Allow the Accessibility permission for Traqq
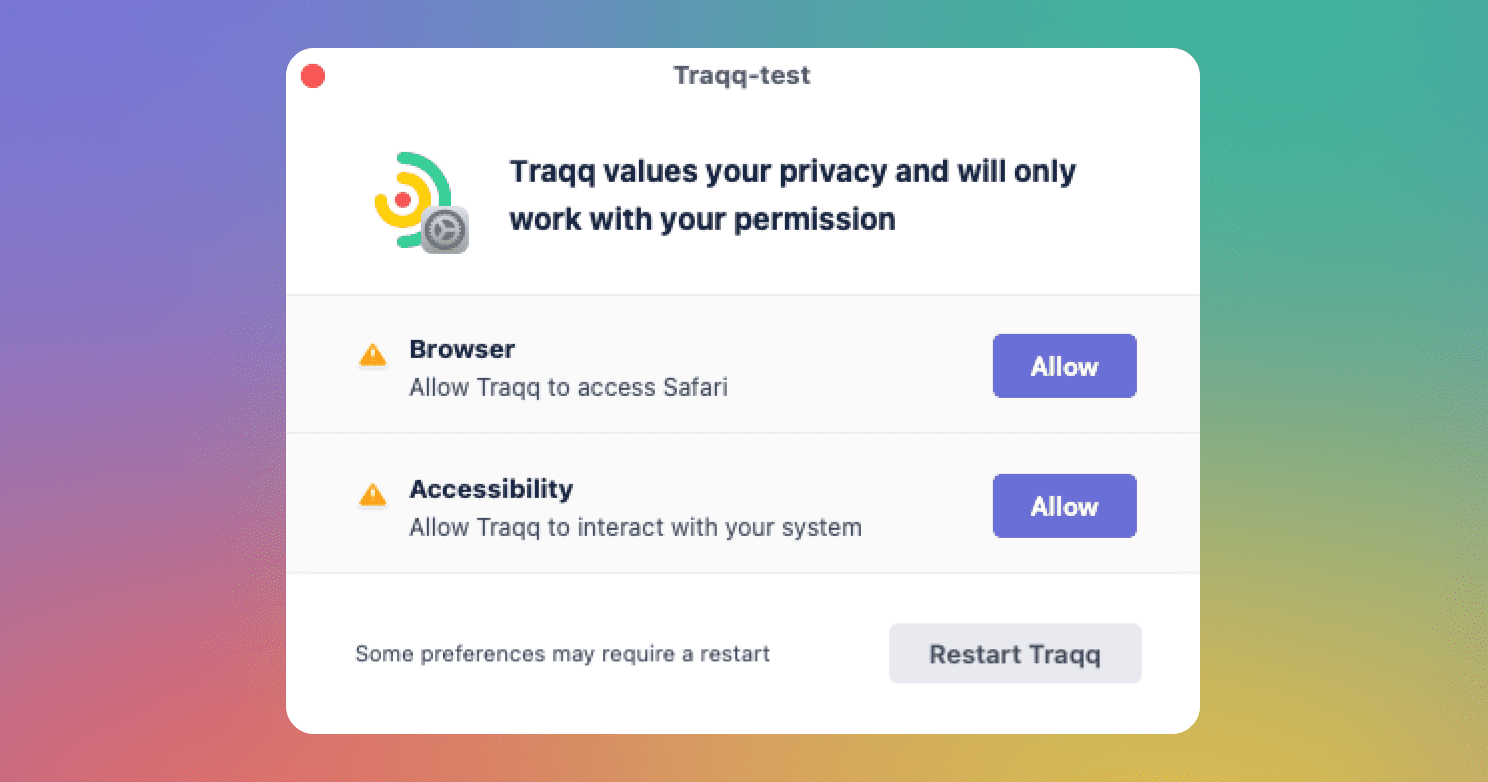The image size is (1488, 782). pyautogui.click(x=1064, y=506)
